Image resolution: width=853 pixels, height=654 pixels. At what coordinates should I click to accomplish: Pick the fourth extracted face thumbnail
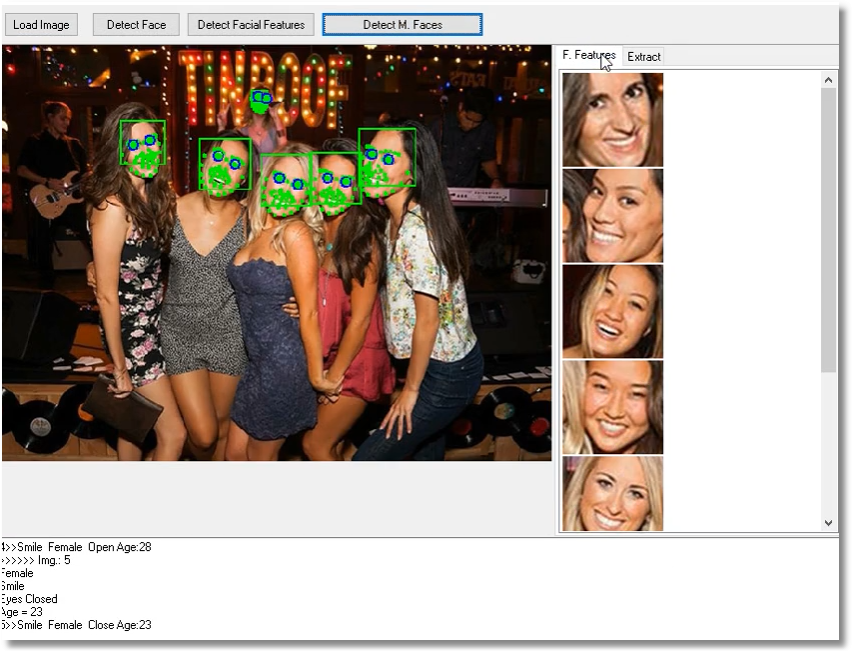point(612,407)
